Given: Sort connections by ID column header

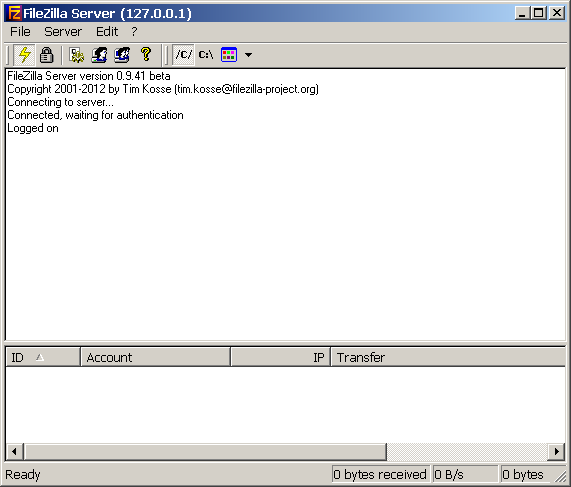Looking at the screenshot, I should [x=43, y=357].
